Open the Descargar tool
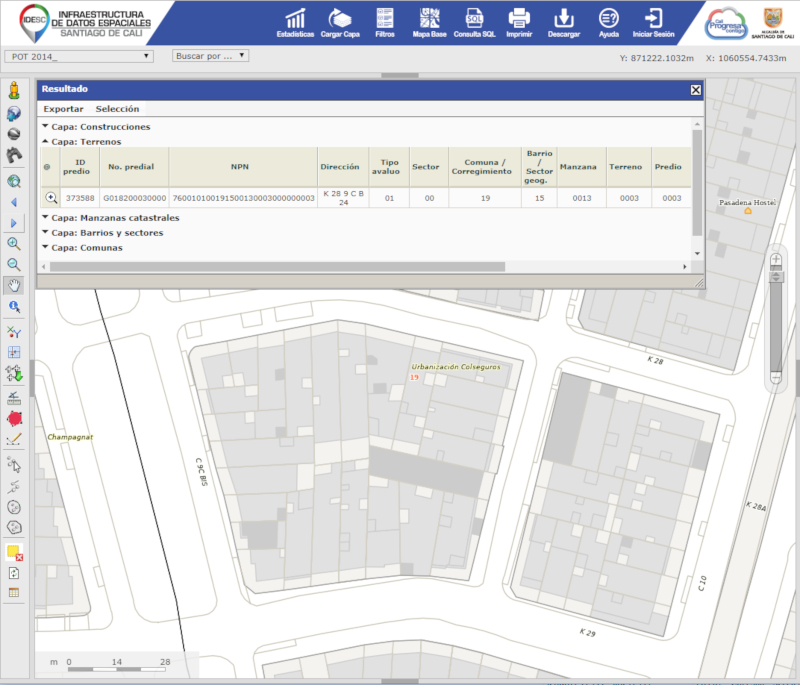 tap(564, 22)
